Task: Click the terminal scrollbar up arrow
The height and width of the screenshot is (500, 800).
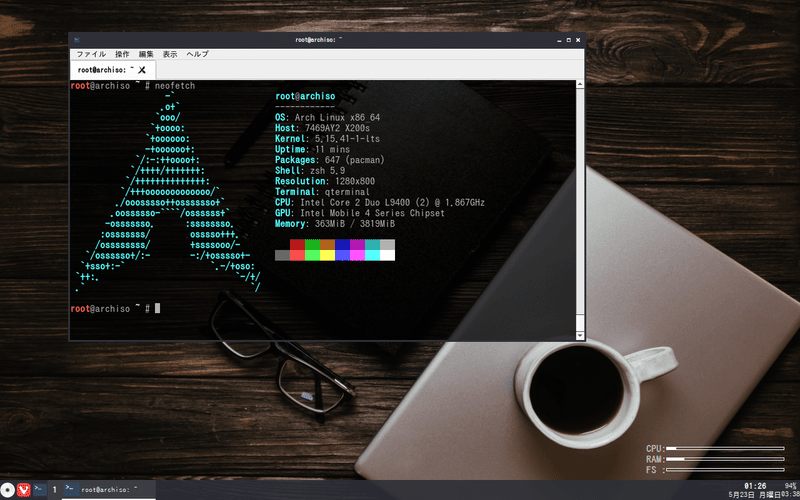Action: pos(580,84)
